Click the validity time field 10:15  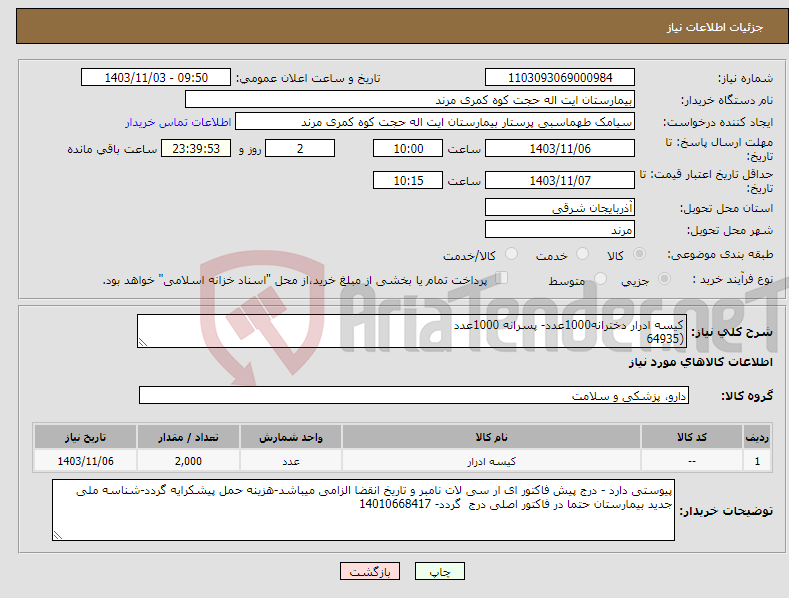tap(408, 180)
